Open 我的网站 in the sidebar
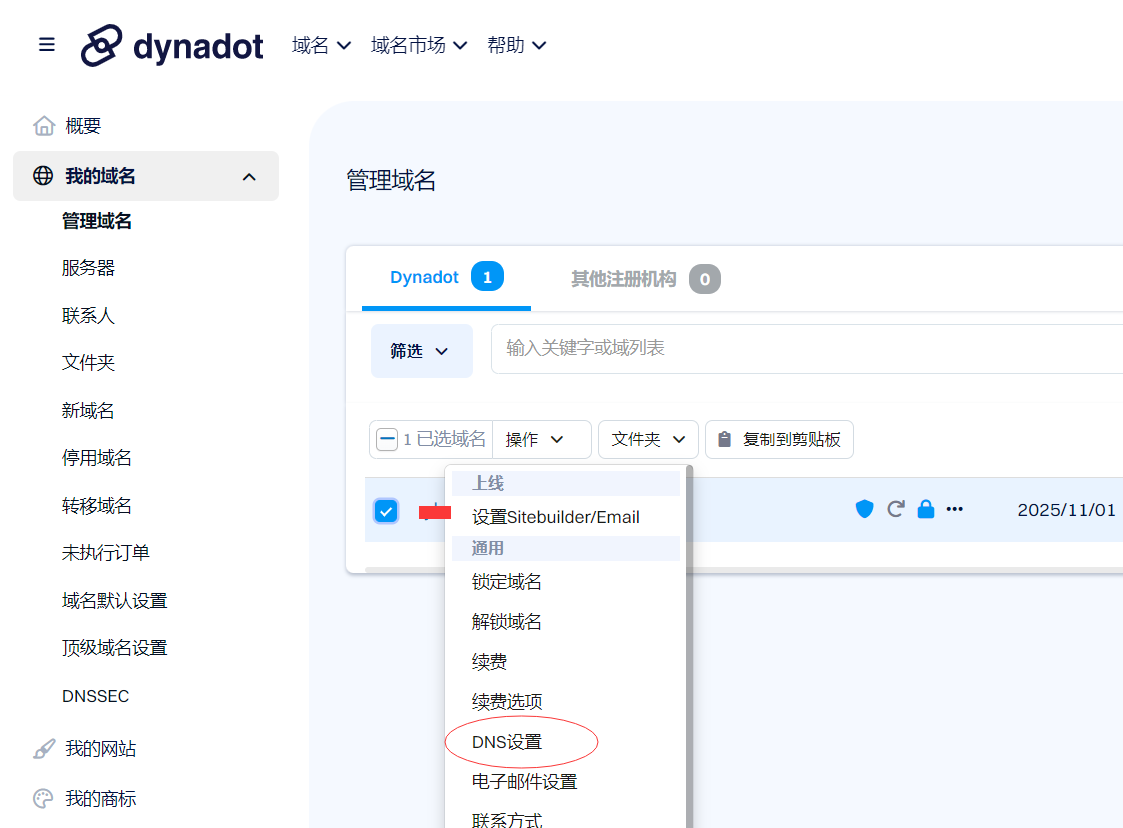1123x828 pixels. click(101, 748)
